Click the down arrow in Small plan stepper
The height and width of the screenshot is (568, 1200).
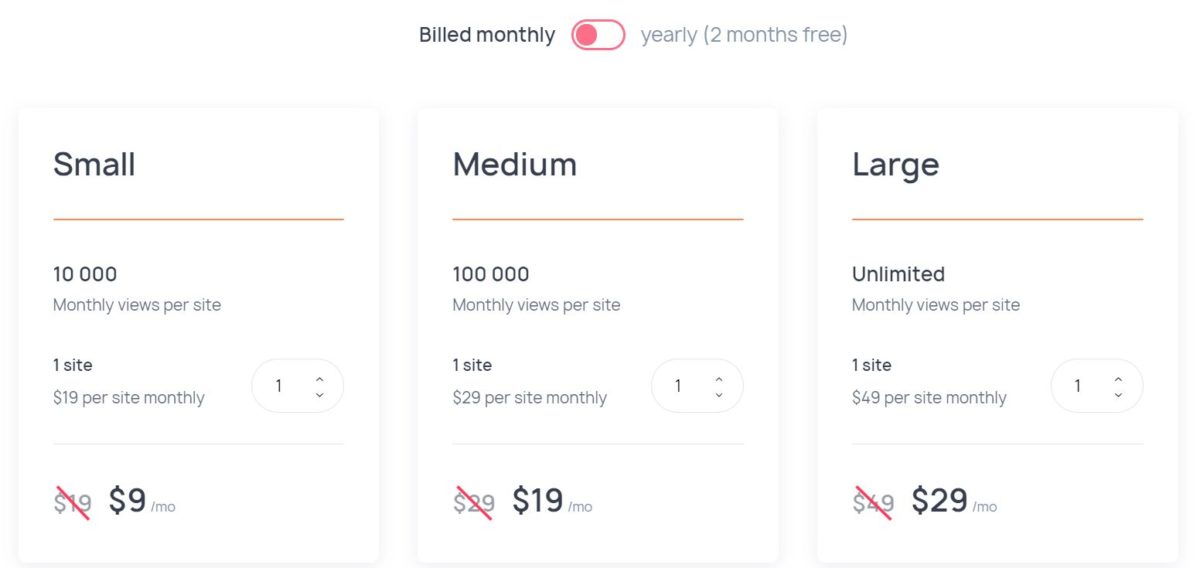319,394
